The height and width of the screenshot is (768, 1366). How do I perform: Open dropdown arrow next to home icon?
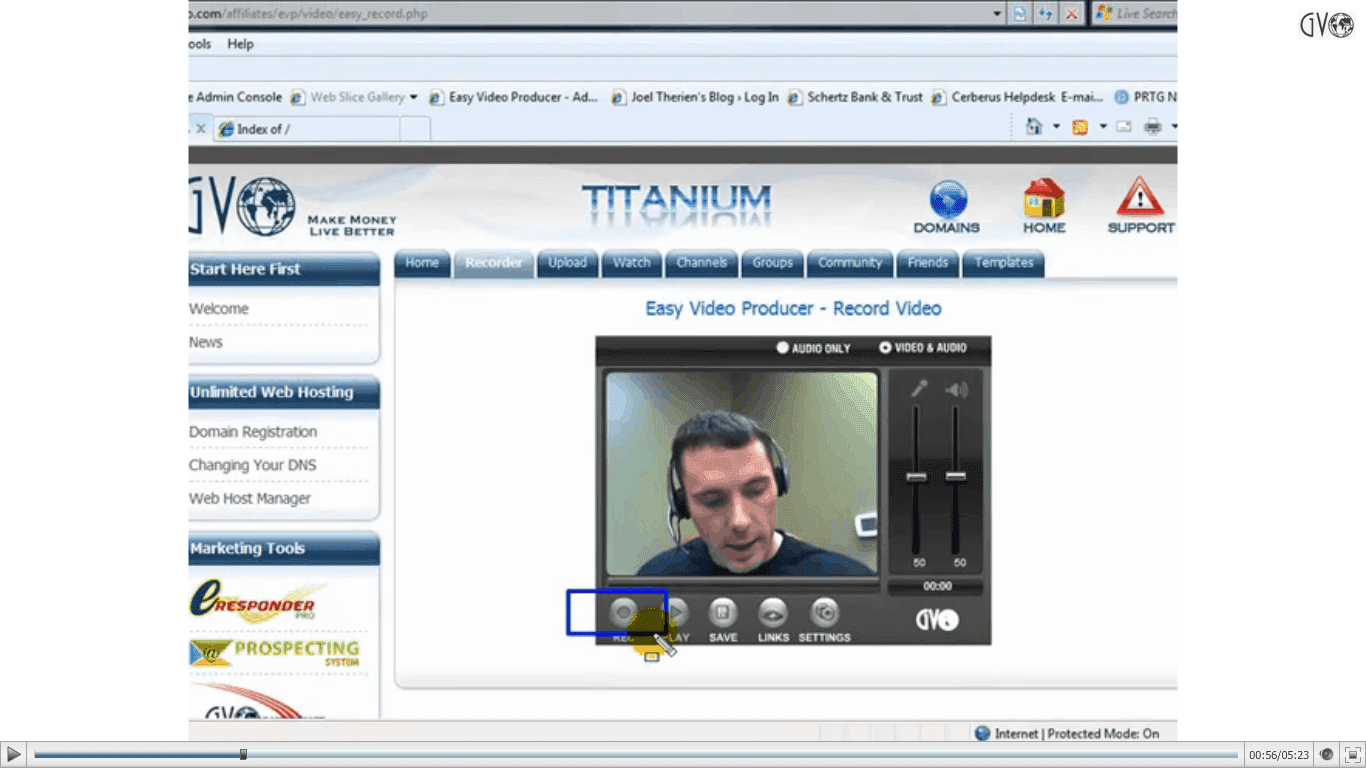[x=1056, y=127]
